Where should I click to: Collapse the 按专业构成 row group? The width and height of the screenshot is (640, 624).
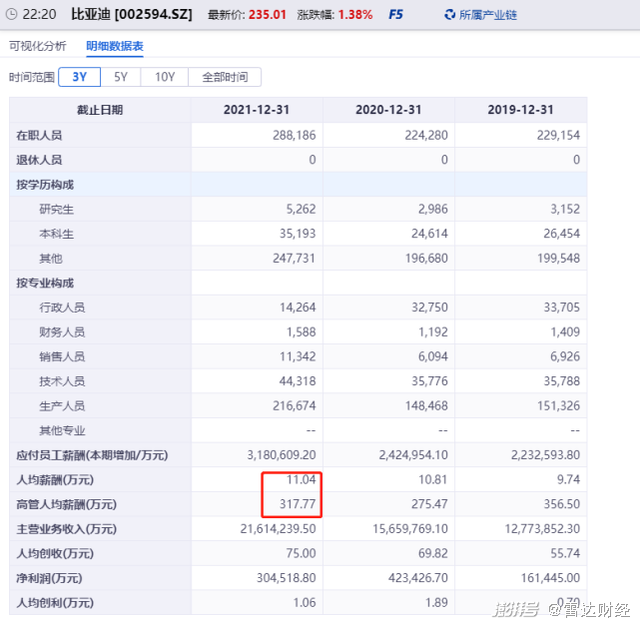45,283
